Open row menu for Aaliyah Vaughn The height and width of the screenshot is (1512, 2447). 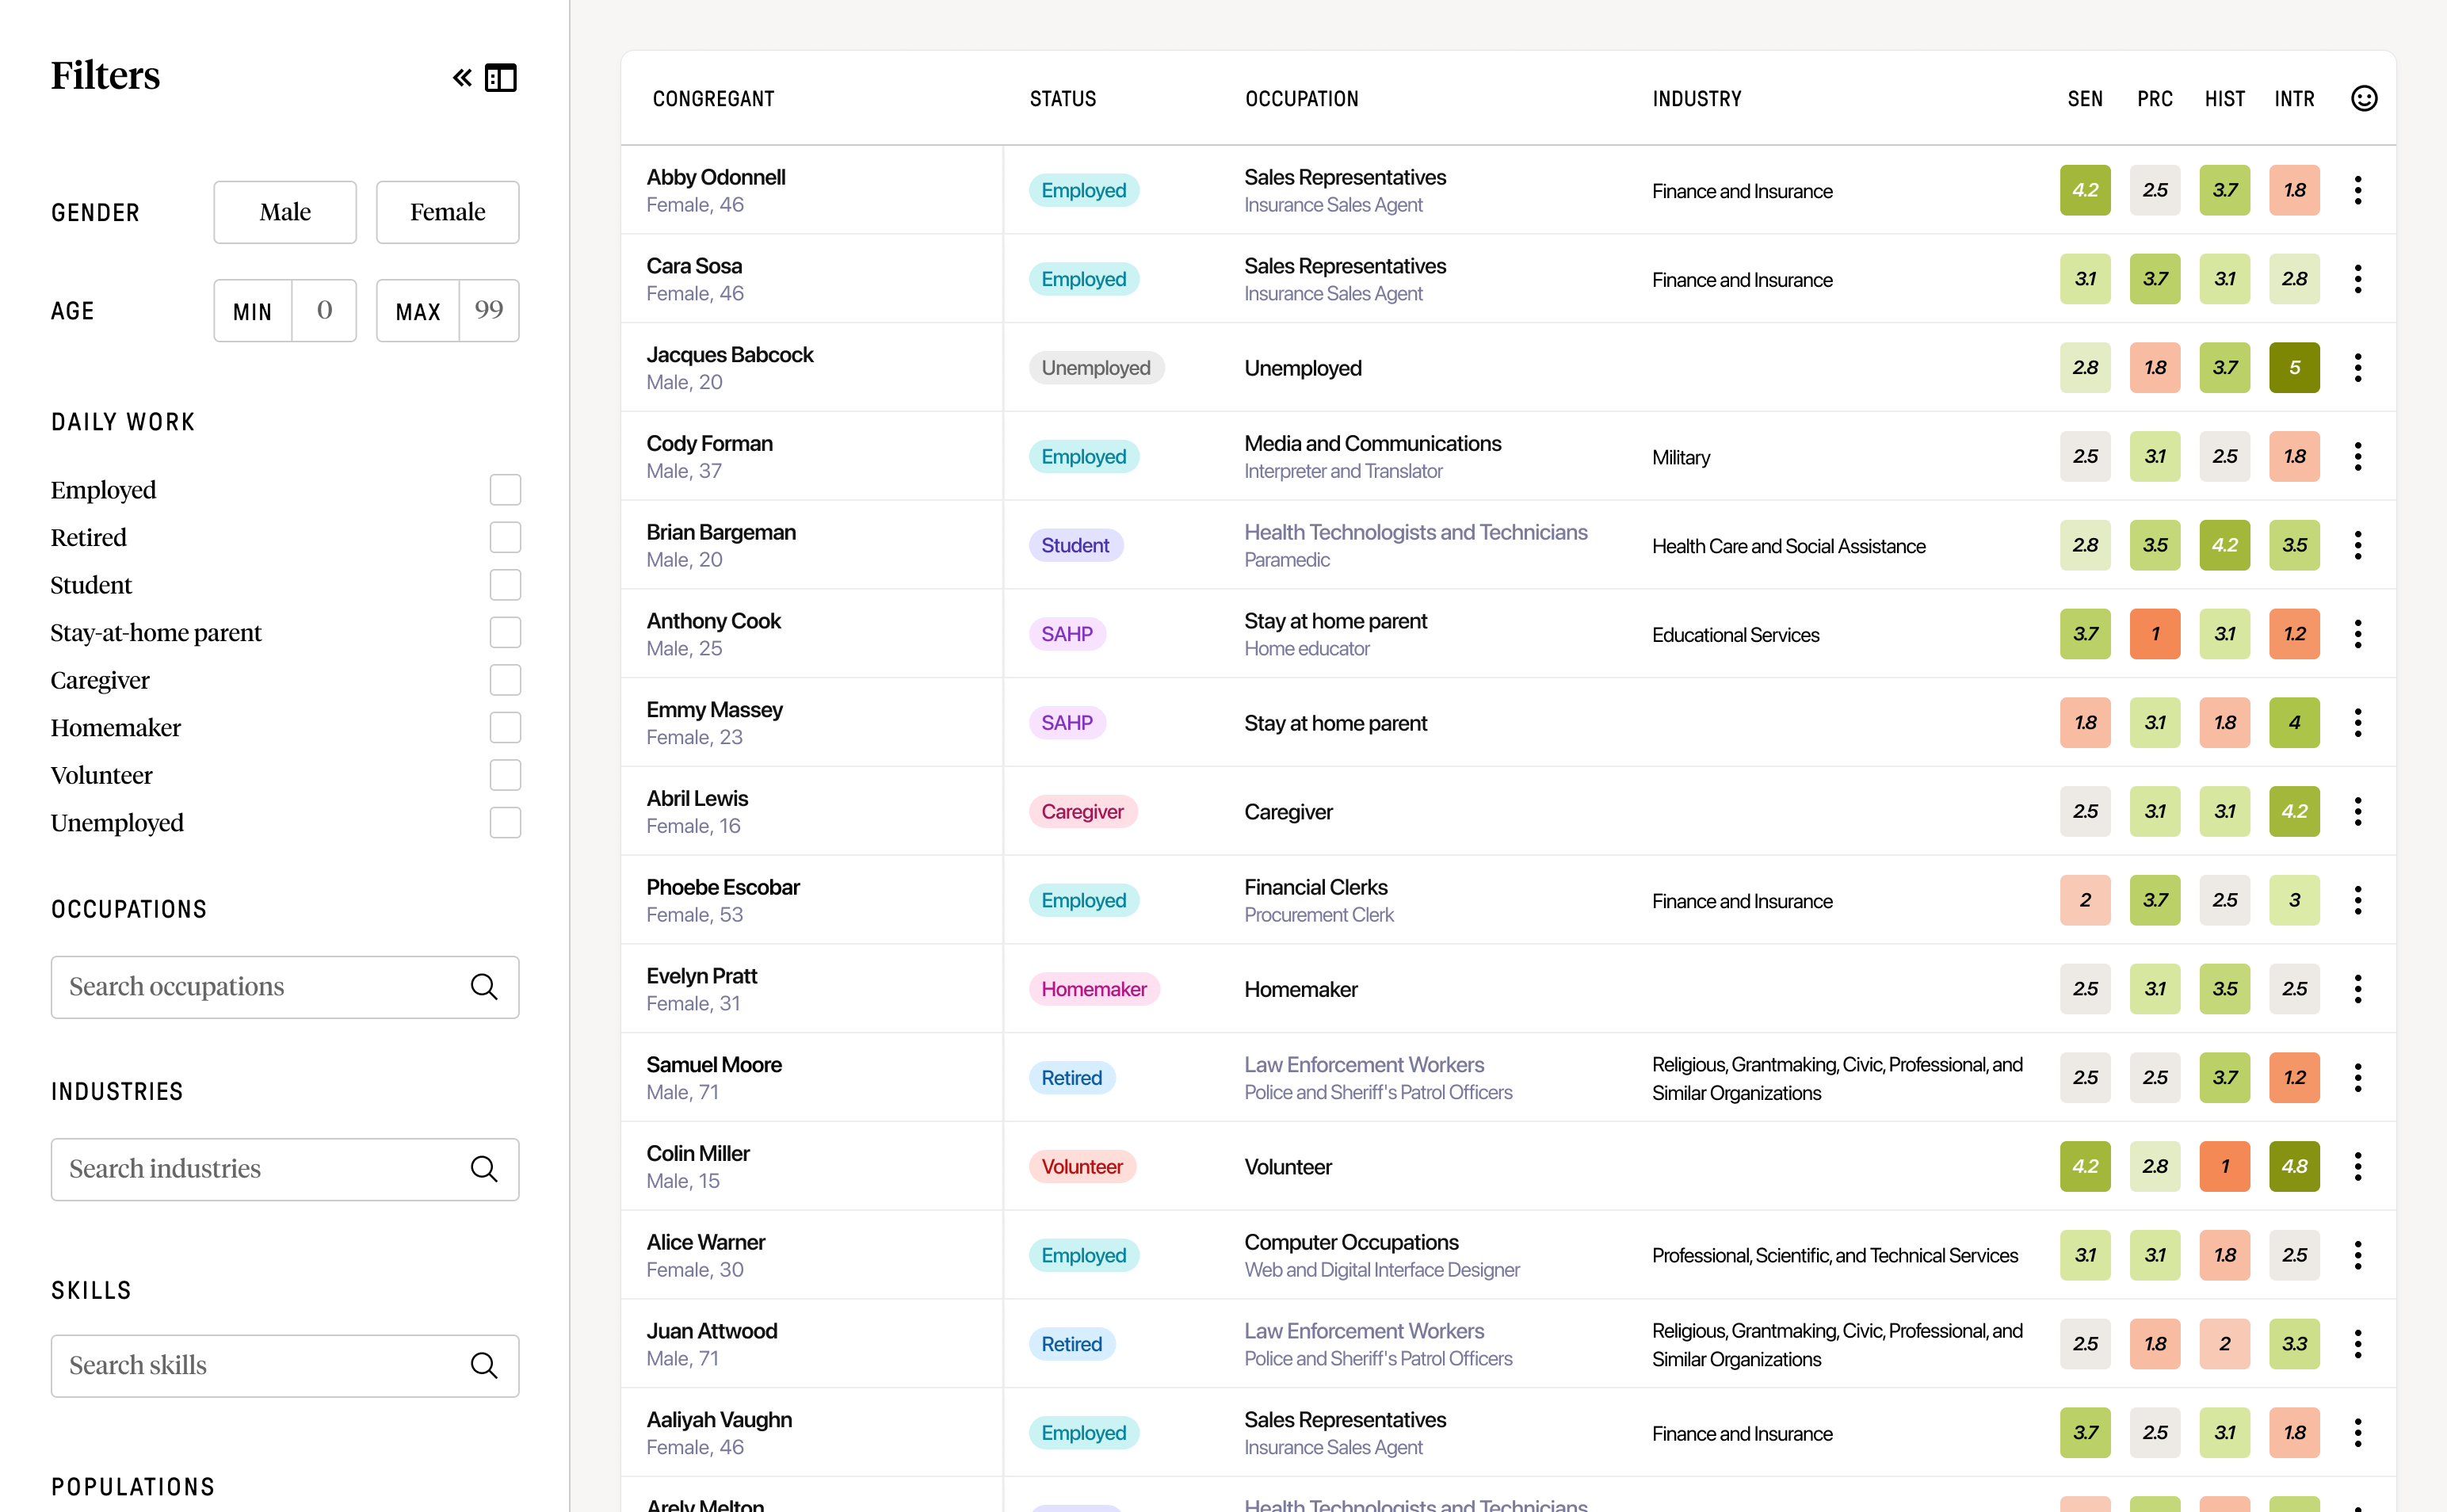tap(2358, 1433)
